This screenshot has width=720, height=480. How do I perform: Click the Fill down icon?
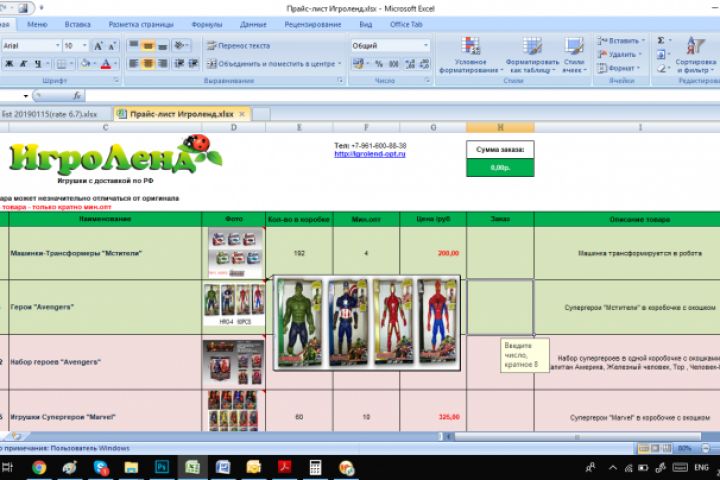661,54
